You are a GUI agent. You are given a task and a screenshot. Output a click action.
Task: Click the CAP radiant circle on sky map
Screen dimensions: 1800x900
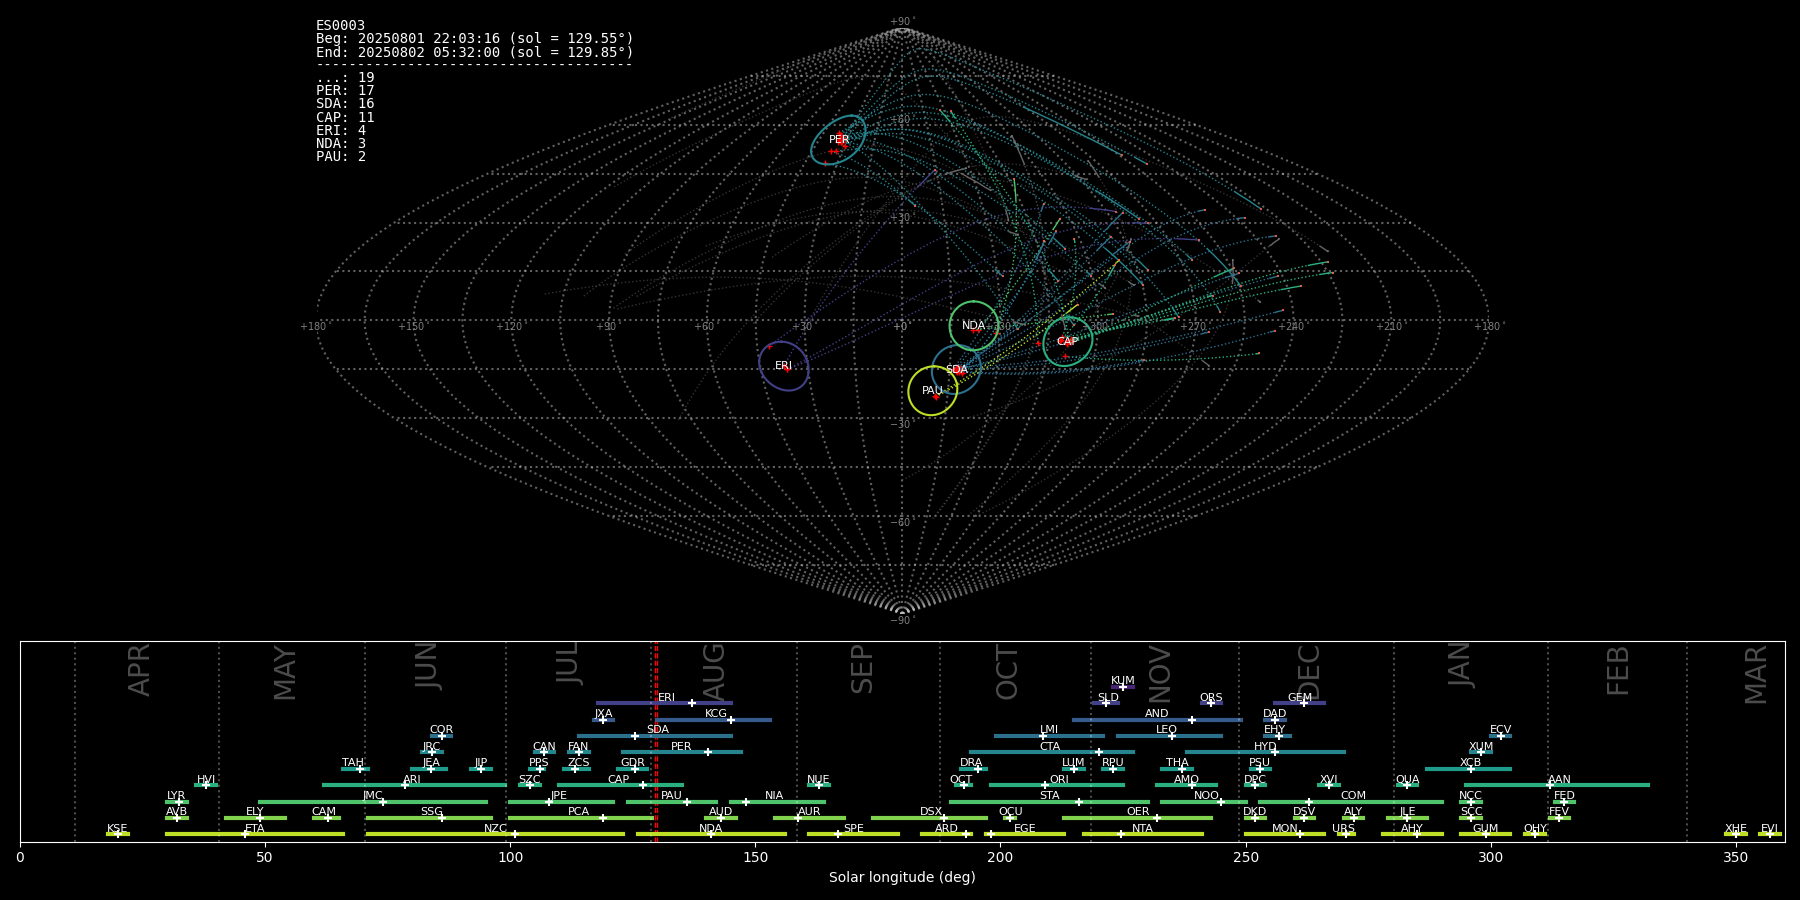point(1068,342)
